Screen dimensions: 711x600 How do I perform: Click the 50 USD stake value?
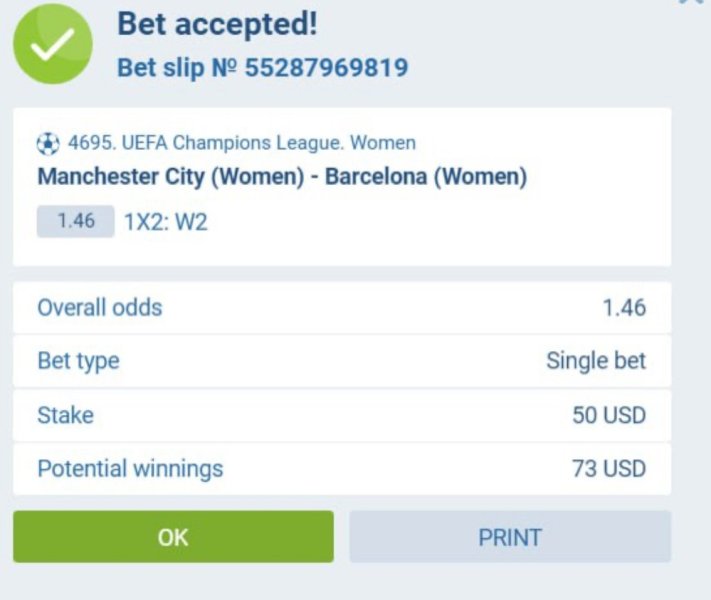(609, 415)
